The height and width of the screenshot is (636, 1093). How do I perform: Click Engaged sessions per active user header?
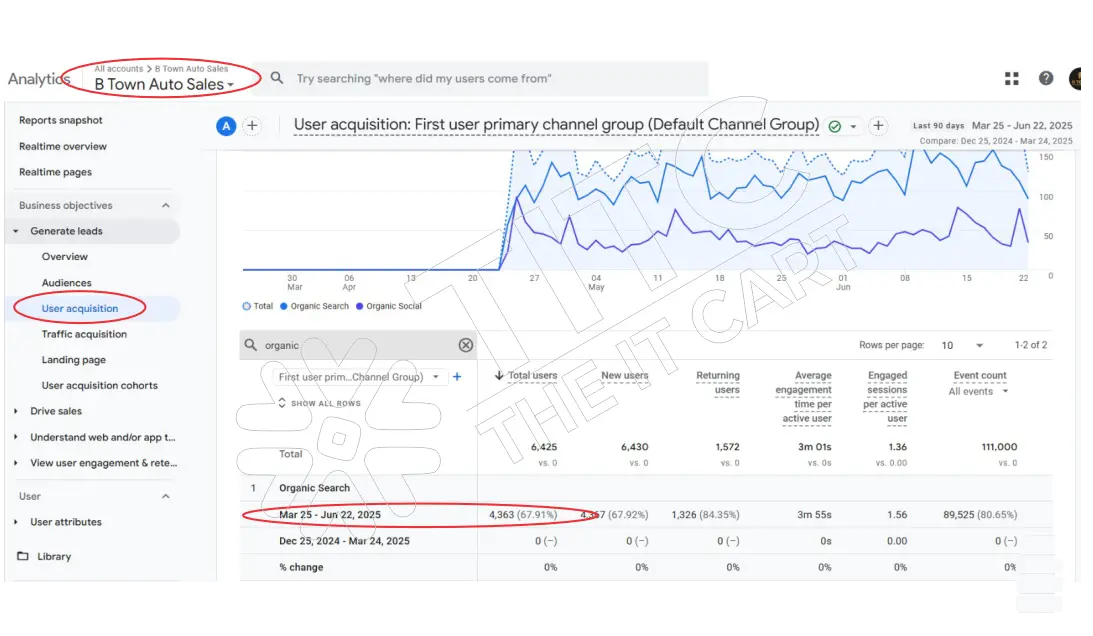coord(885,397)
